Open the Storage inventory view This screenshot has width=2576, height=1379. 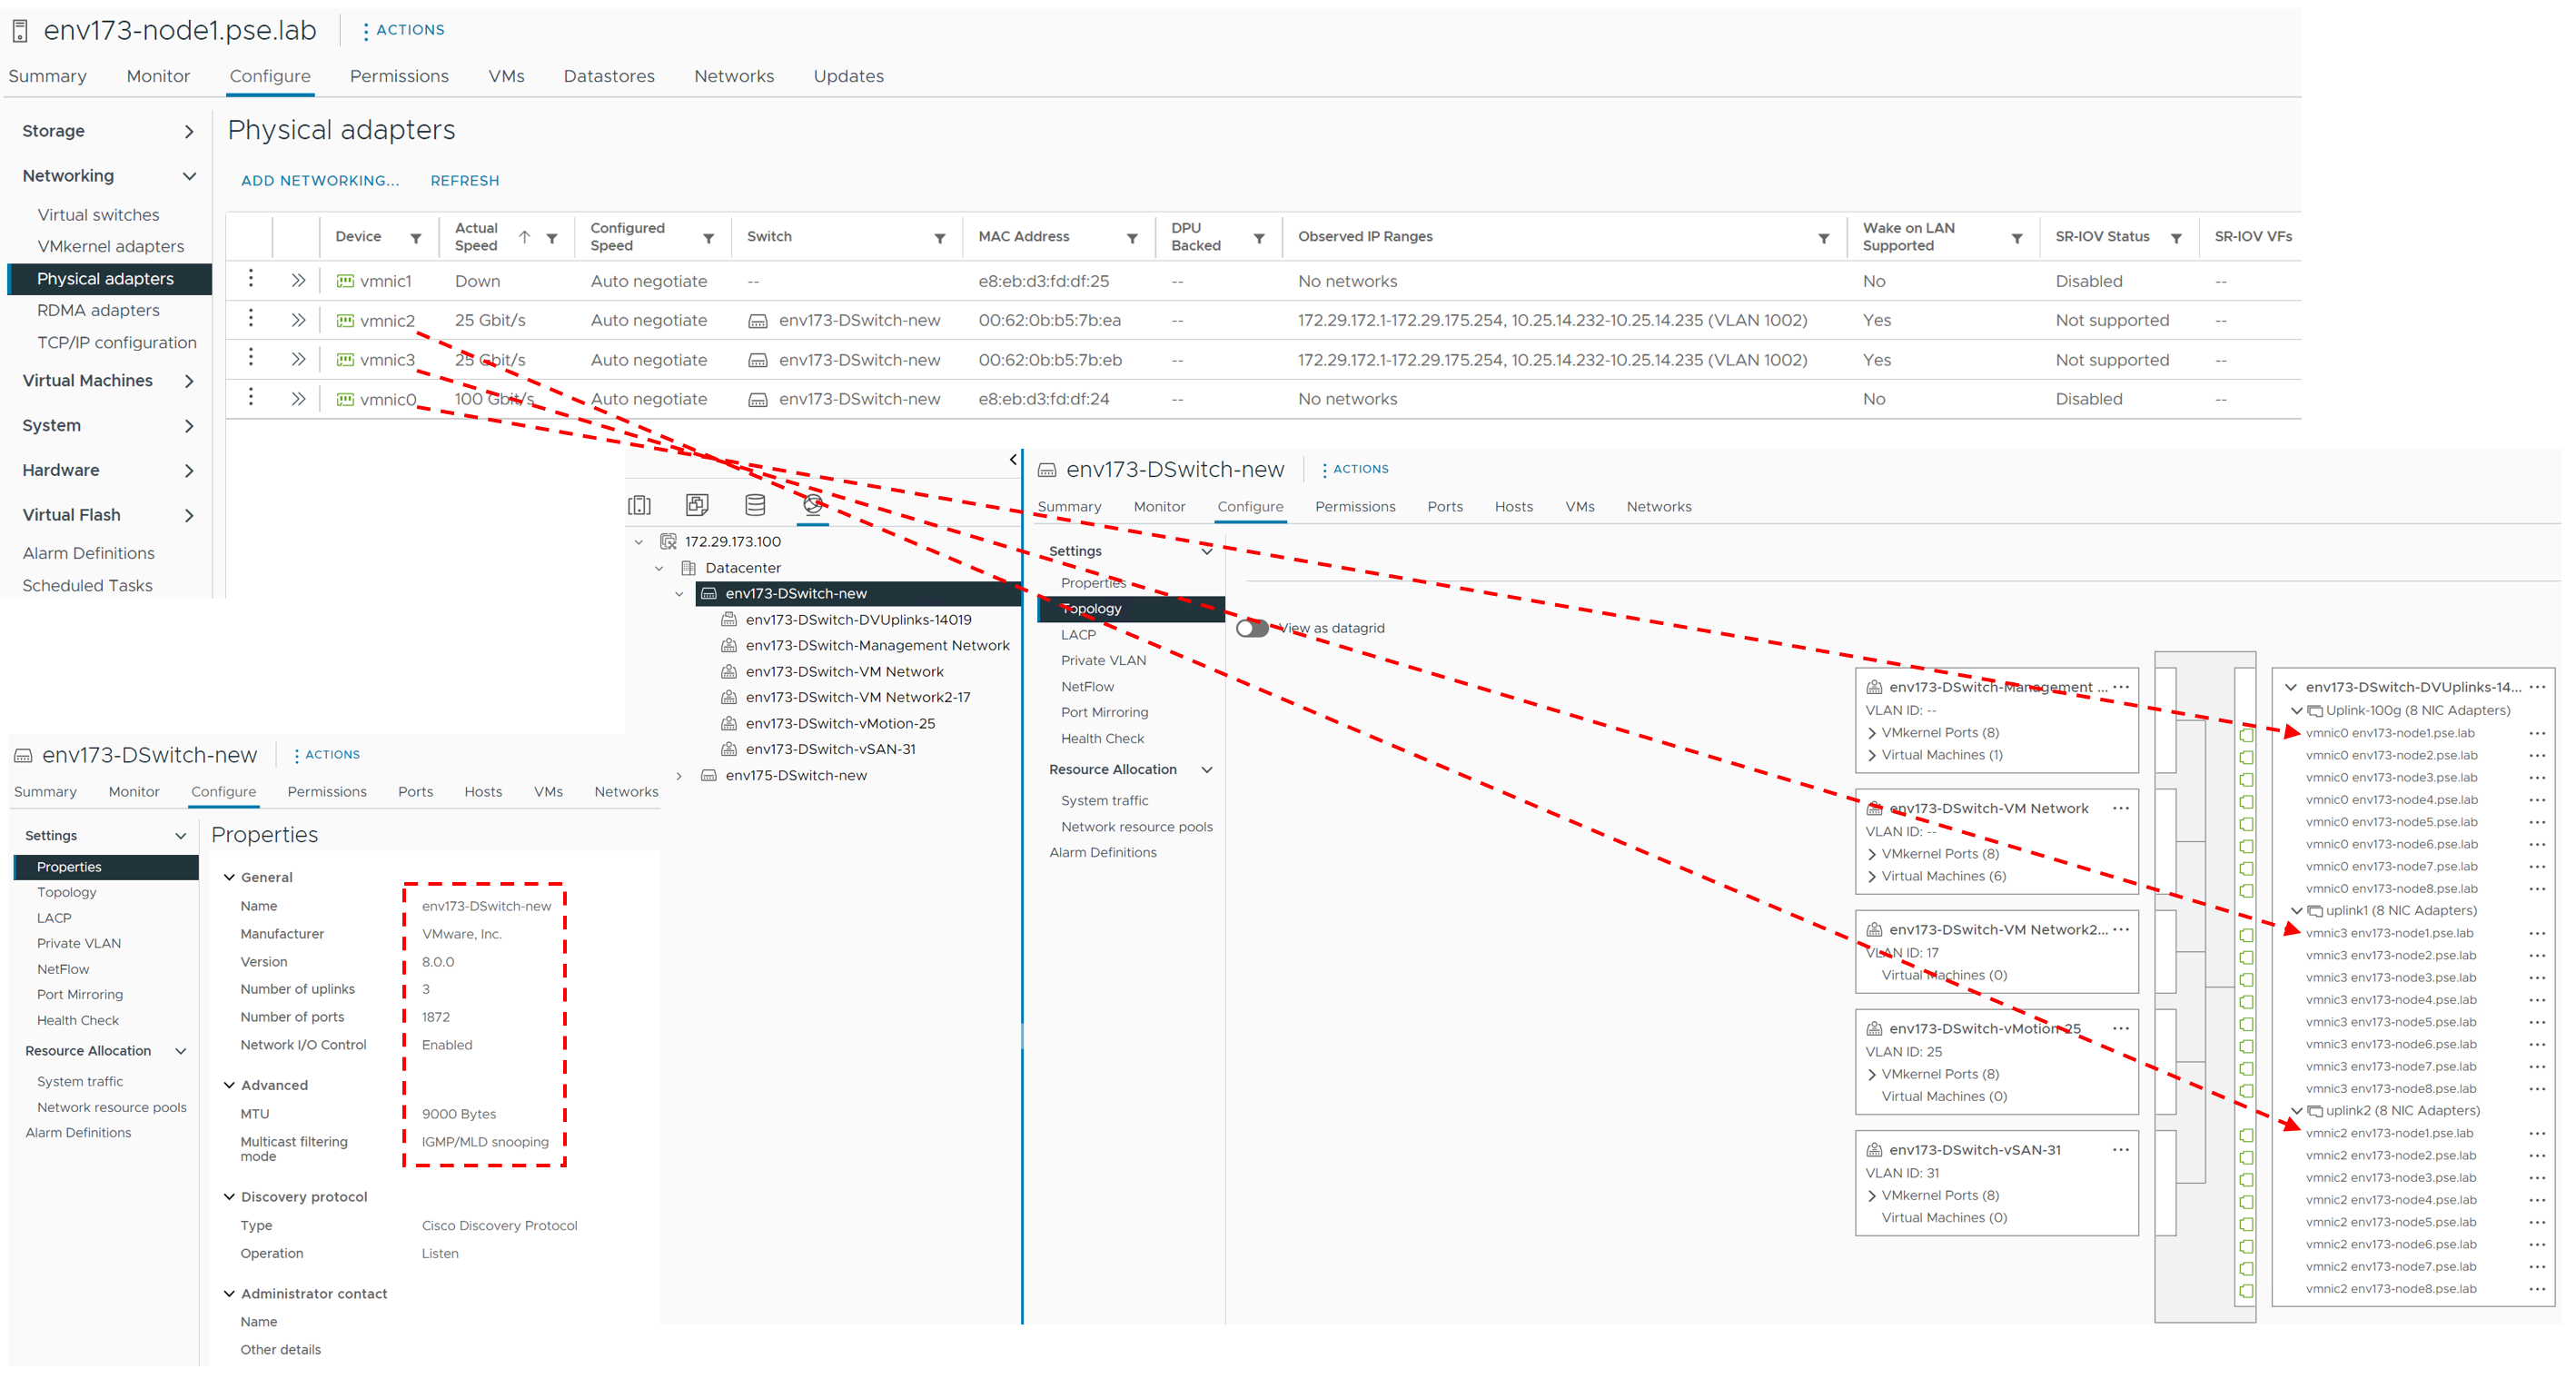click(x=755, y=506)
